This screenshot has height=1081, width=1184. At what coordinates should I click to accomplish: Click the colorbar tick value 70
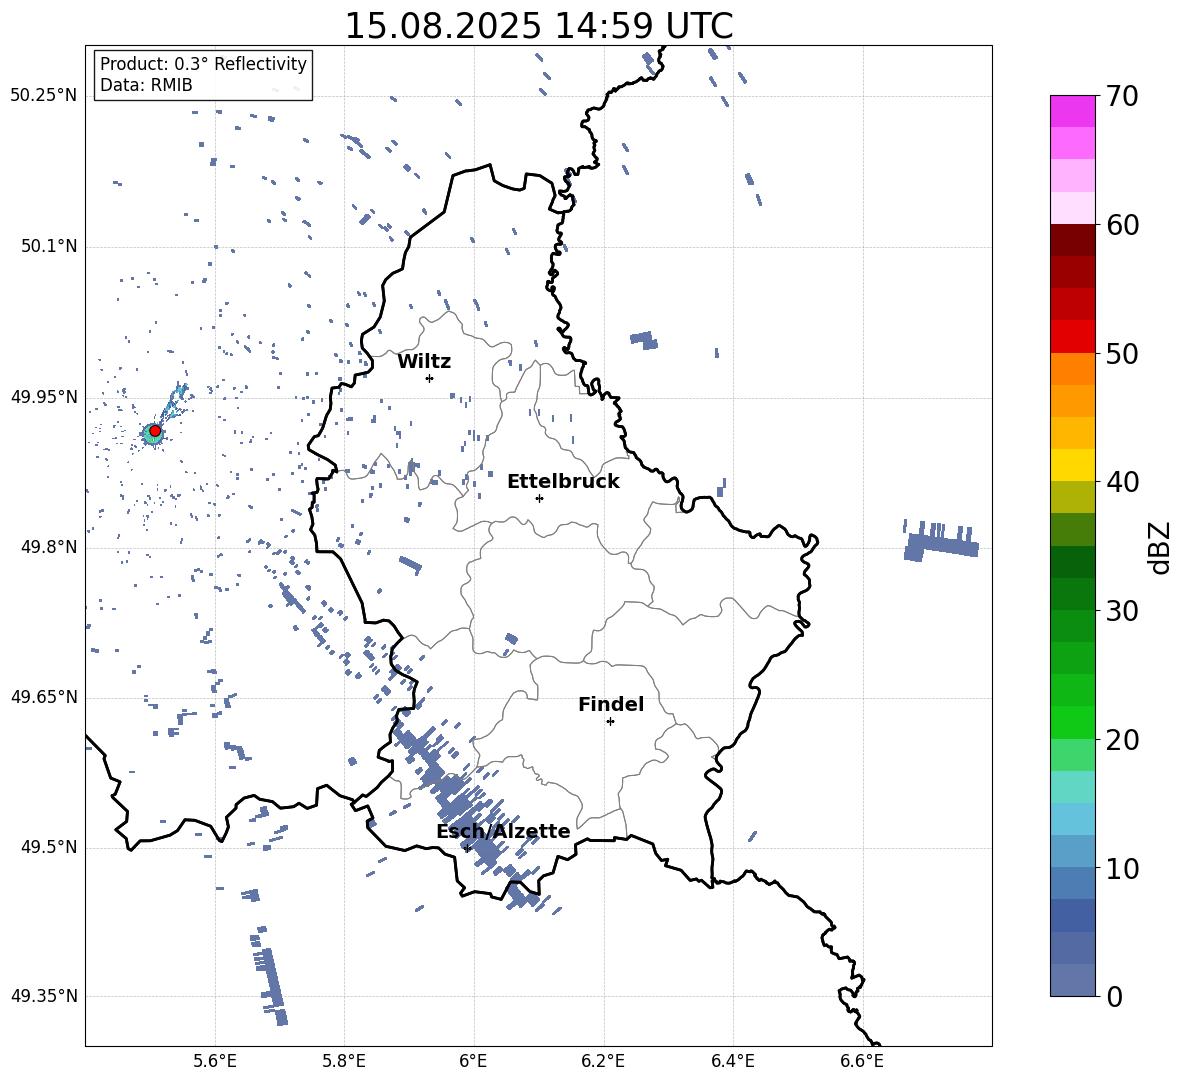pyautogui.click(x=1122, y=96)
